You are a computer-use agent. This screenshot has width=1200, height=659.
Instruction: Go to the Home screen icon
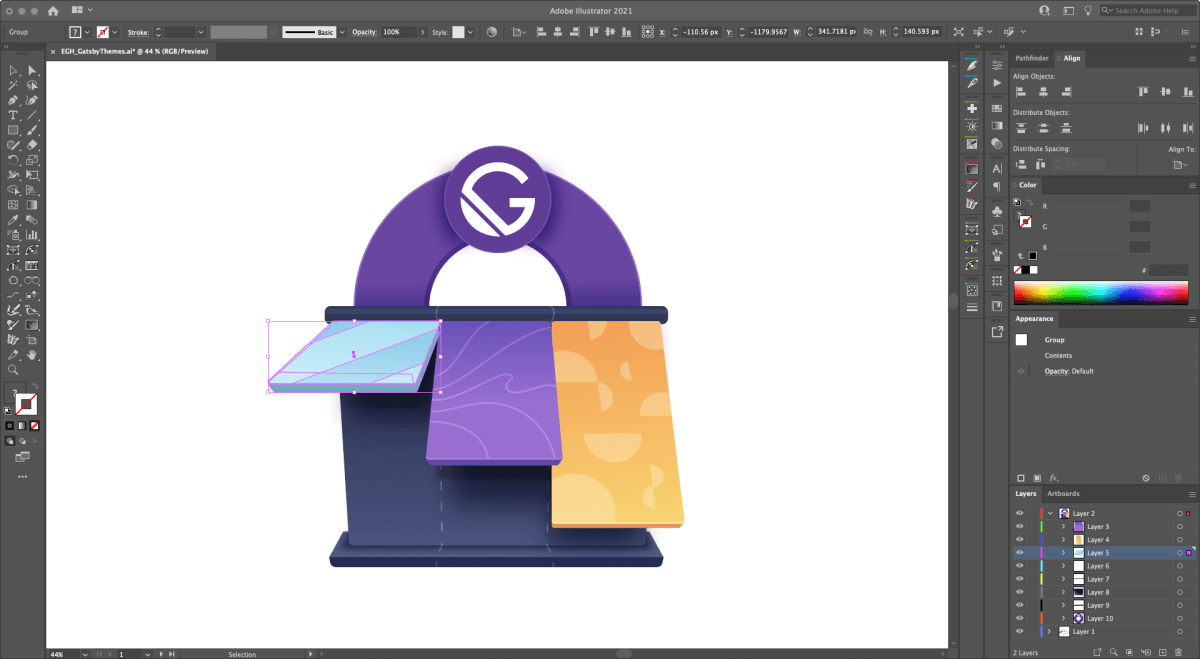54,10
